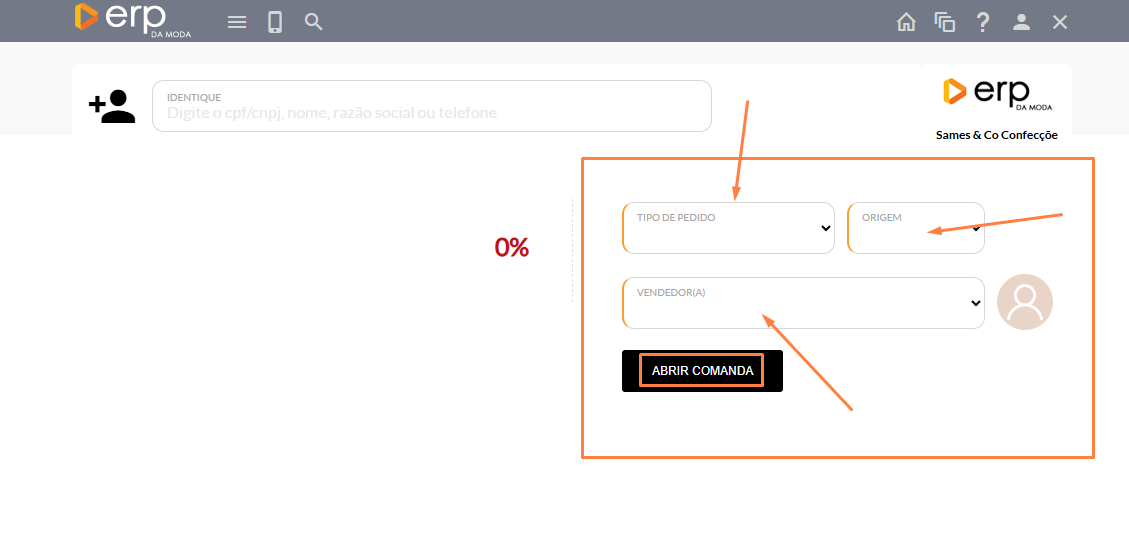
Task: Click the X close icon in header
Action: pyautogui.click(x=1060, y=22)
